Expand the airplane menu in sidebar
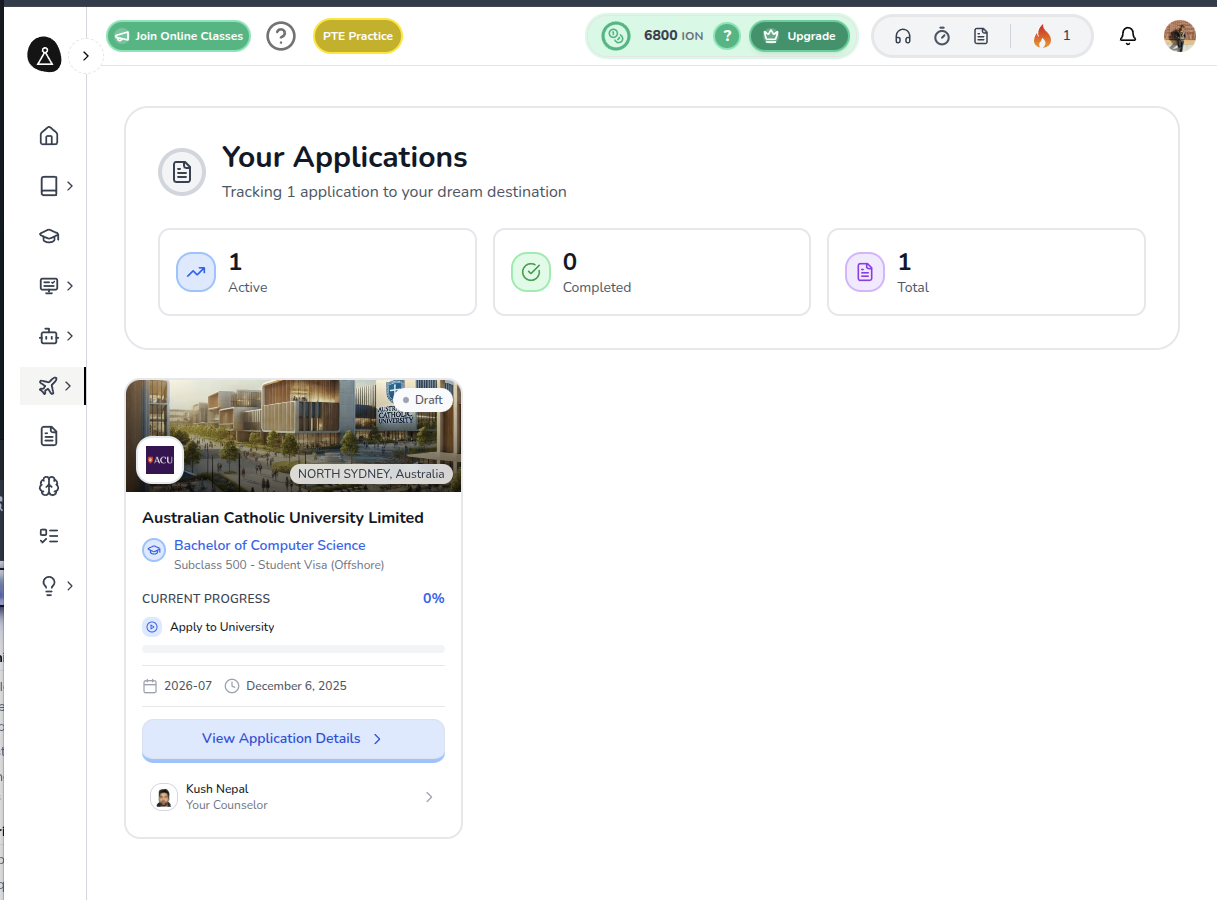 [x=55, y=386]
